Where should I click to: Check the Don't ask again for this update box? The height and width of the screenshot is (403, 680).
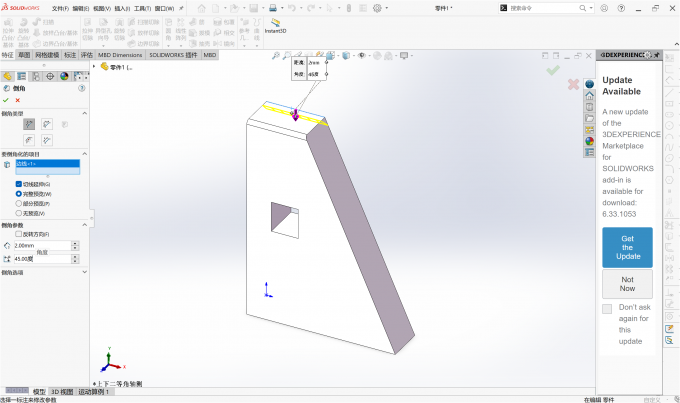[607, 308]
